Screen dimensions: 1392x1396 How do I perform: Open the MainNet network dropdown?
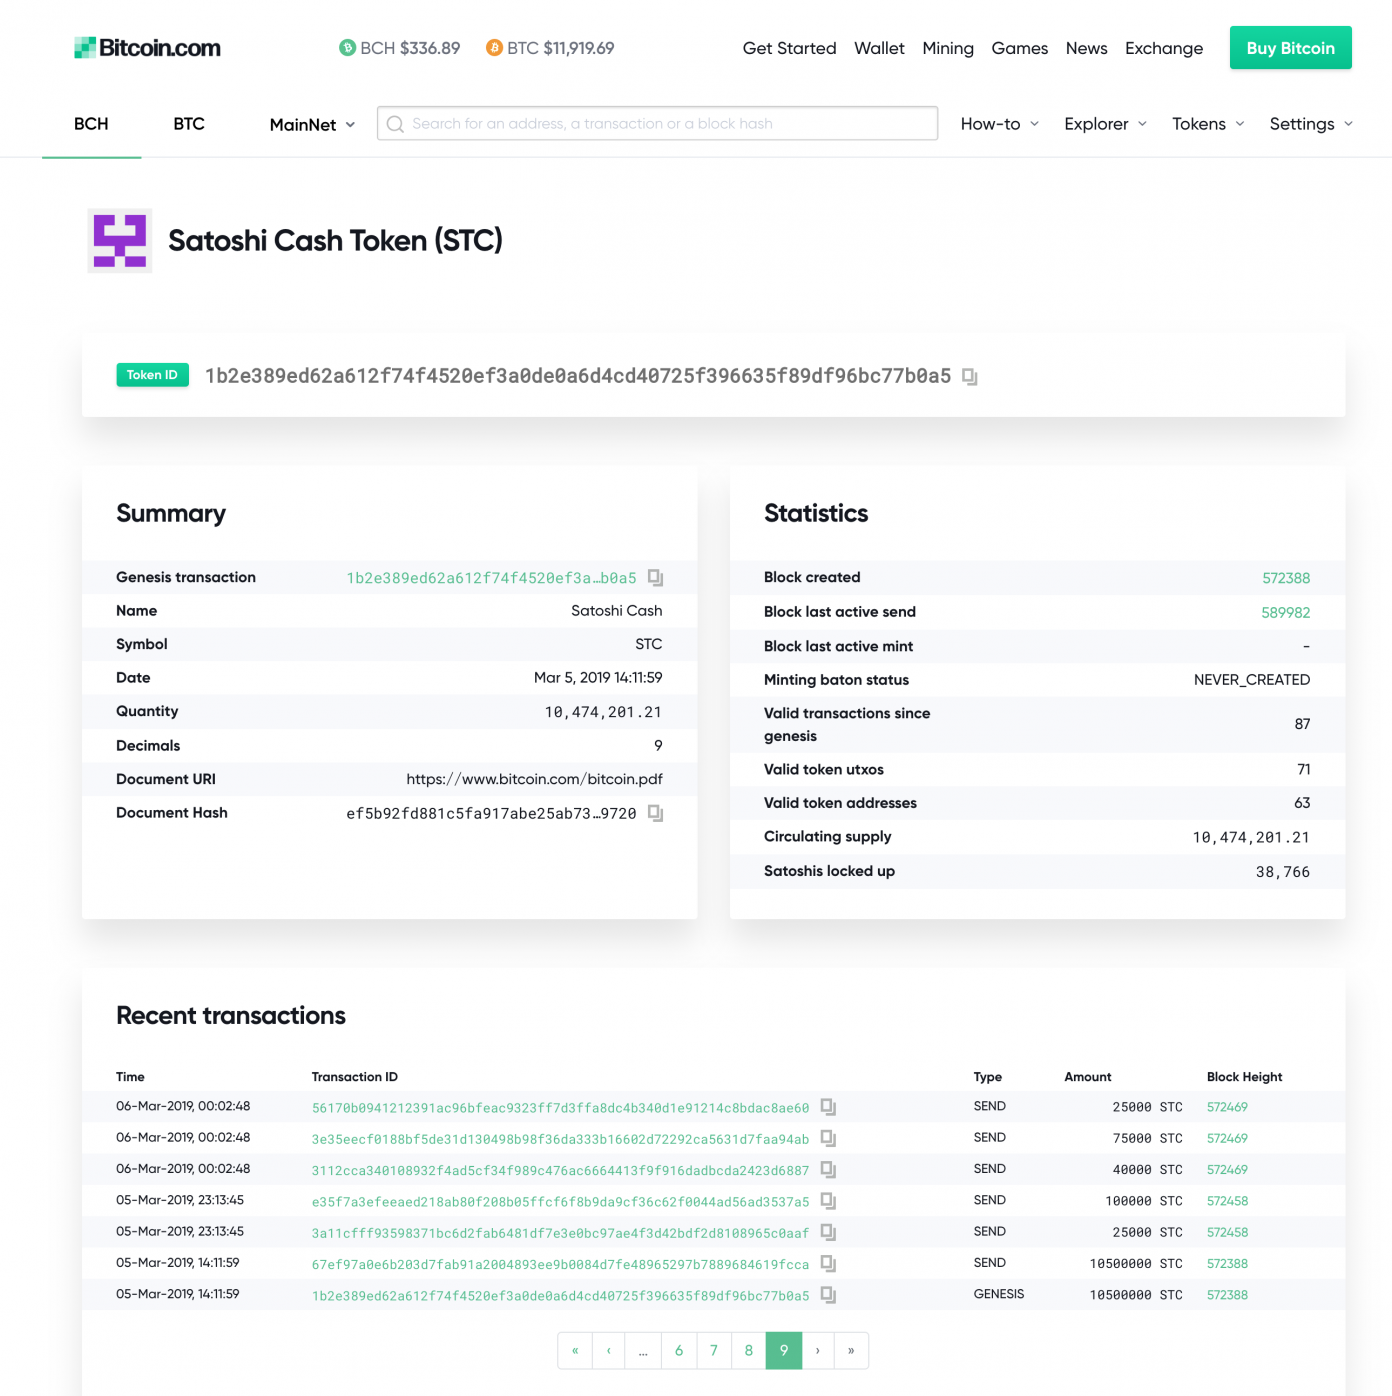pos(311,124)
